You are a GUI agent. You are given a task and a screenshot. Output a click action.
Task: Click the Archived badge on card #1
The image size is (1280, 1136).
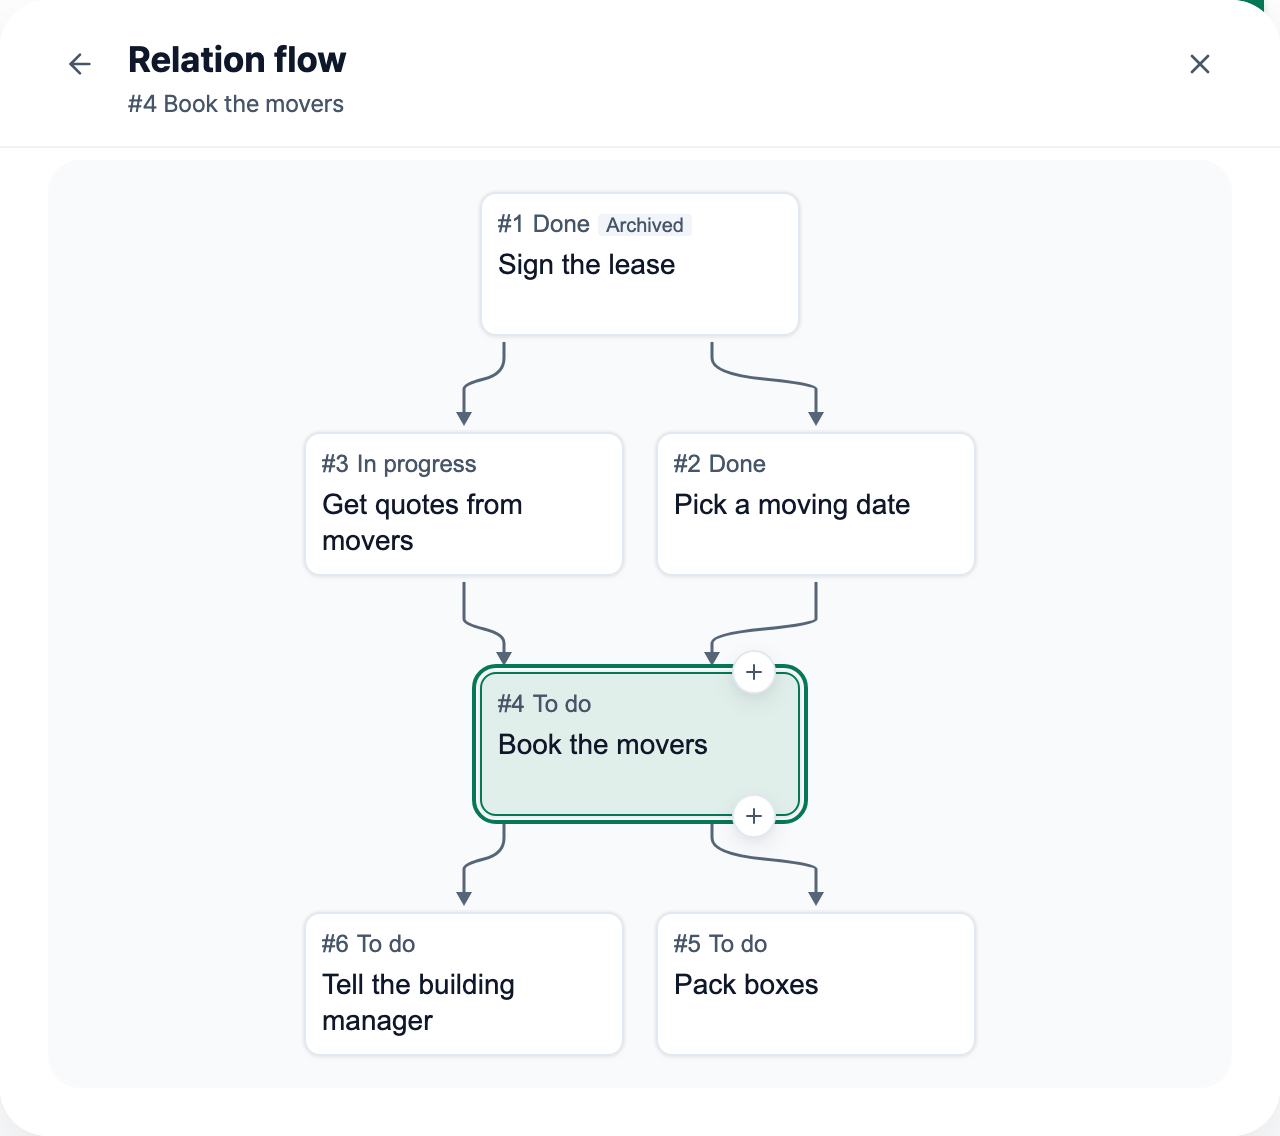[645, 225]
